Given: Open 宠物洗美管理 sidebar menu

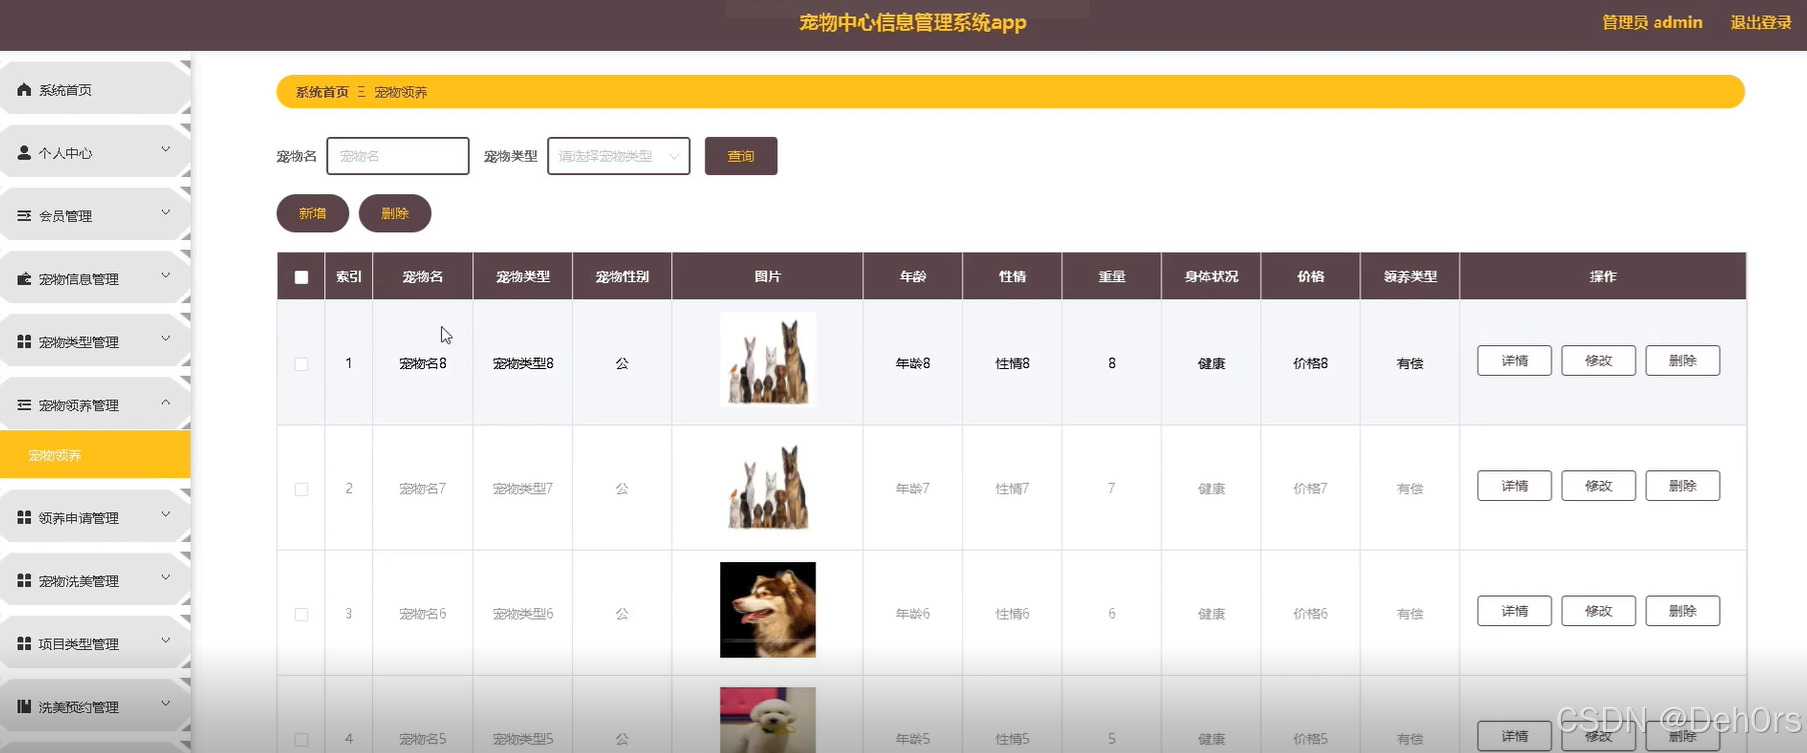Looking at the screenshot, I should click(95, 580).
